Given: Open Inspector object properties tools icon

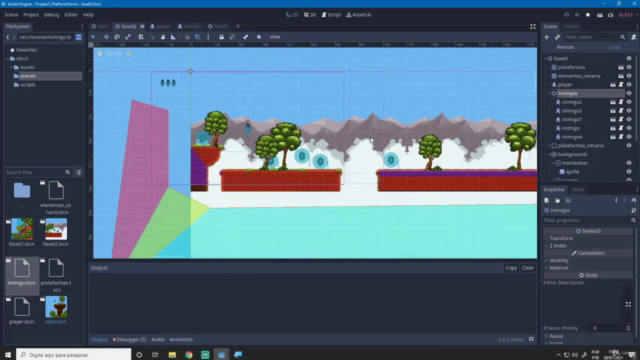Looking at the screenshot, I should tap(633, 210).
